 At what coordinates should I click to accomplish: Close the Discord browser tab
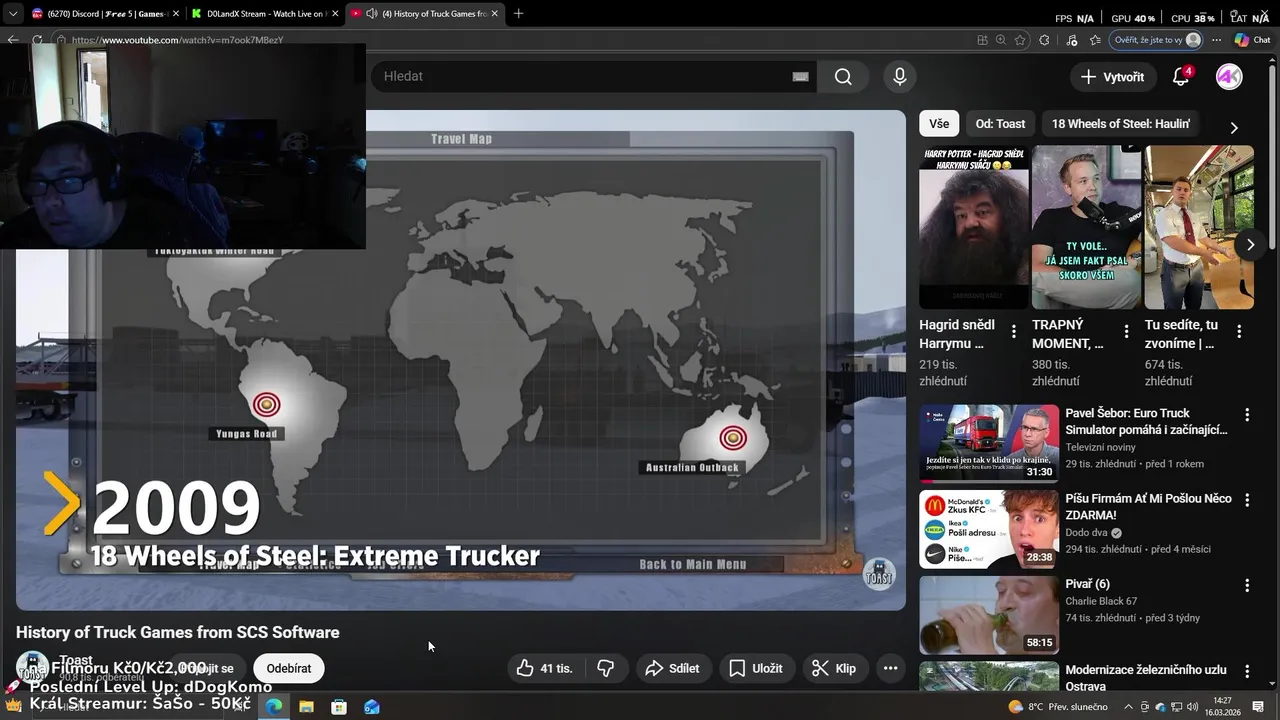[x=174, y=14]
